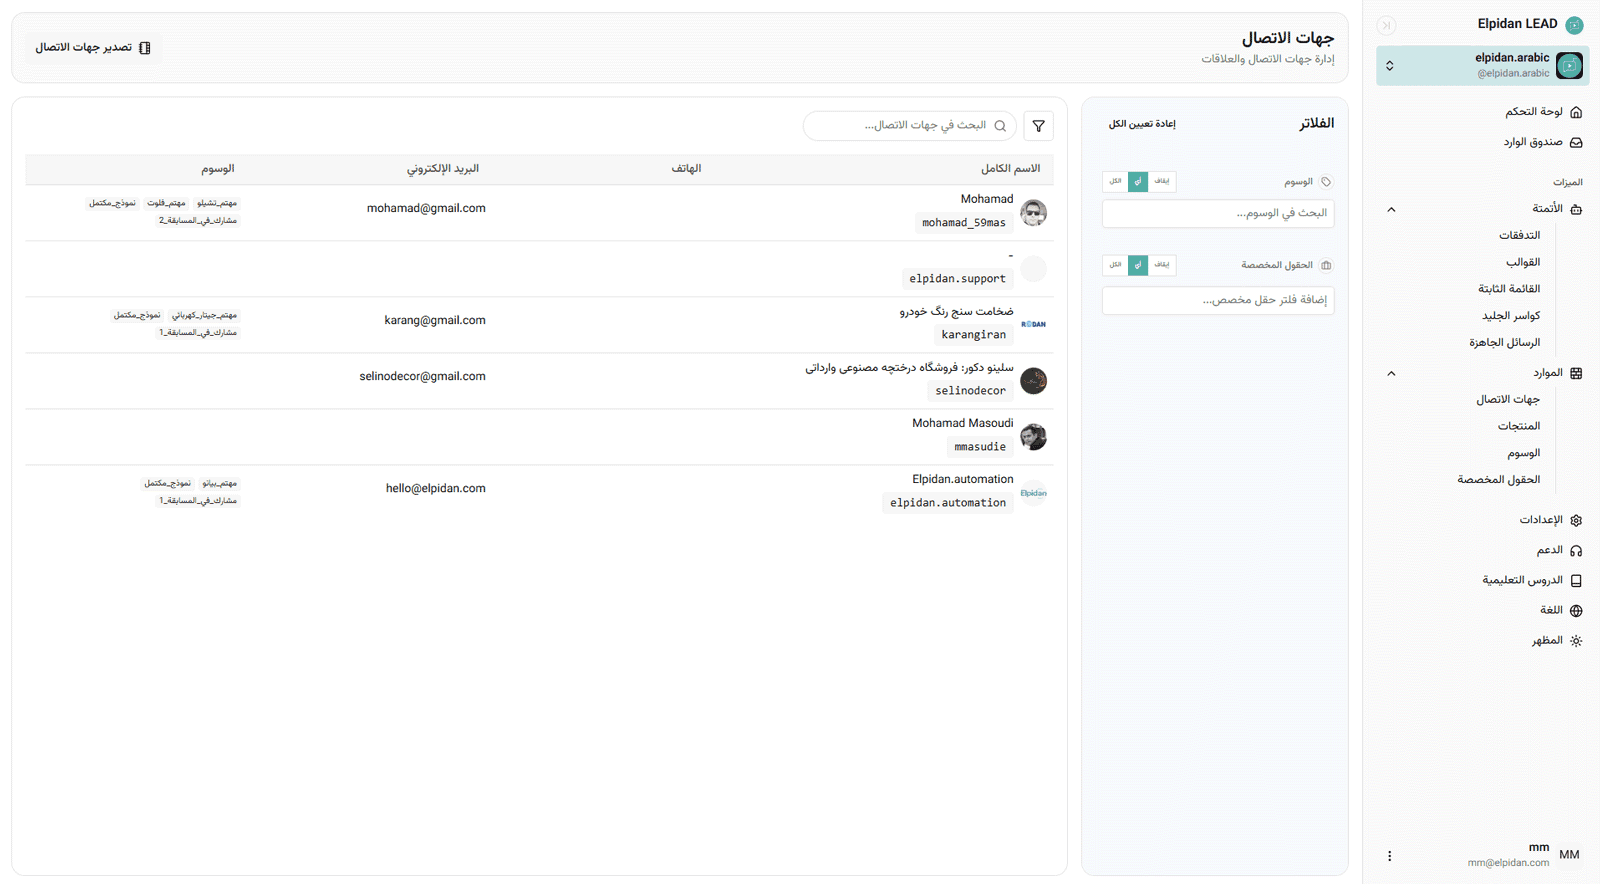Click the export icon next to تصدير جهات الاتصال
This screenshot has width=1600, height=884.
point(145,48)
